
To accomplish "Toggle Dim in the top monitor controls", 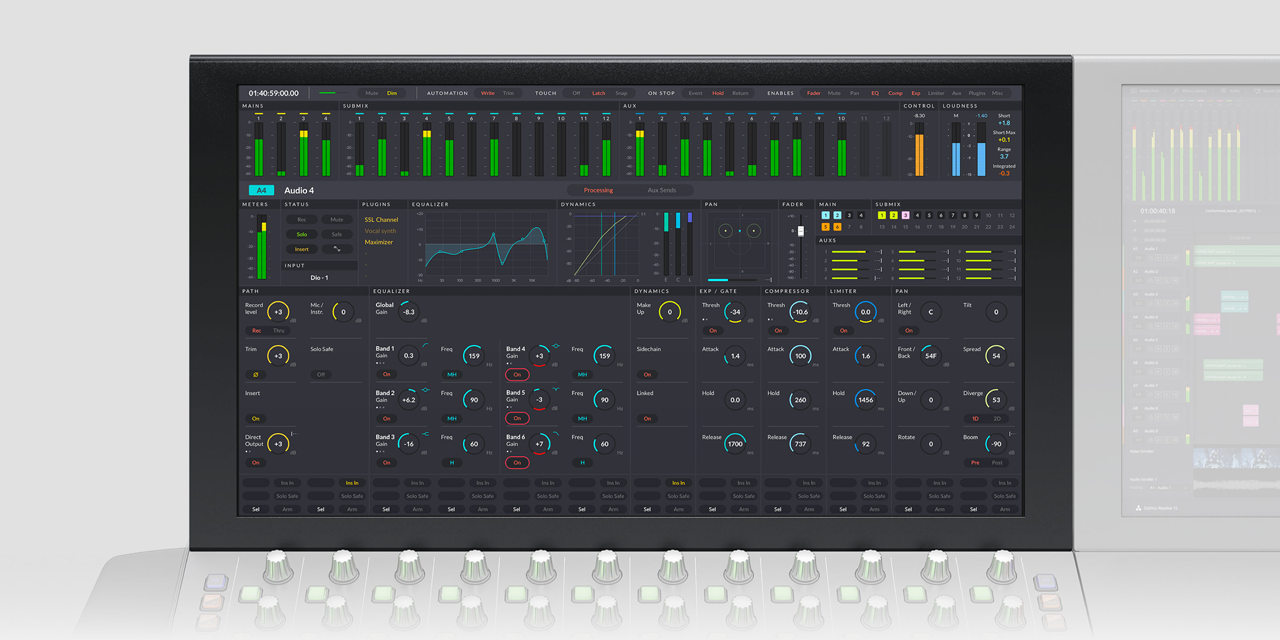I will tap(392, 93).
